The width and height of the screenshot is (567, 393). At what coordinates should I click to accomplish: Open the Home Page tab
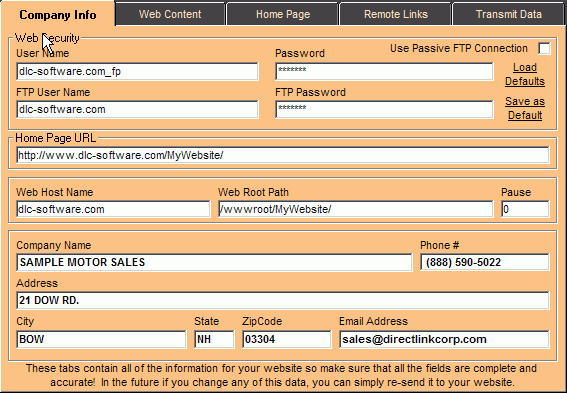283,14
